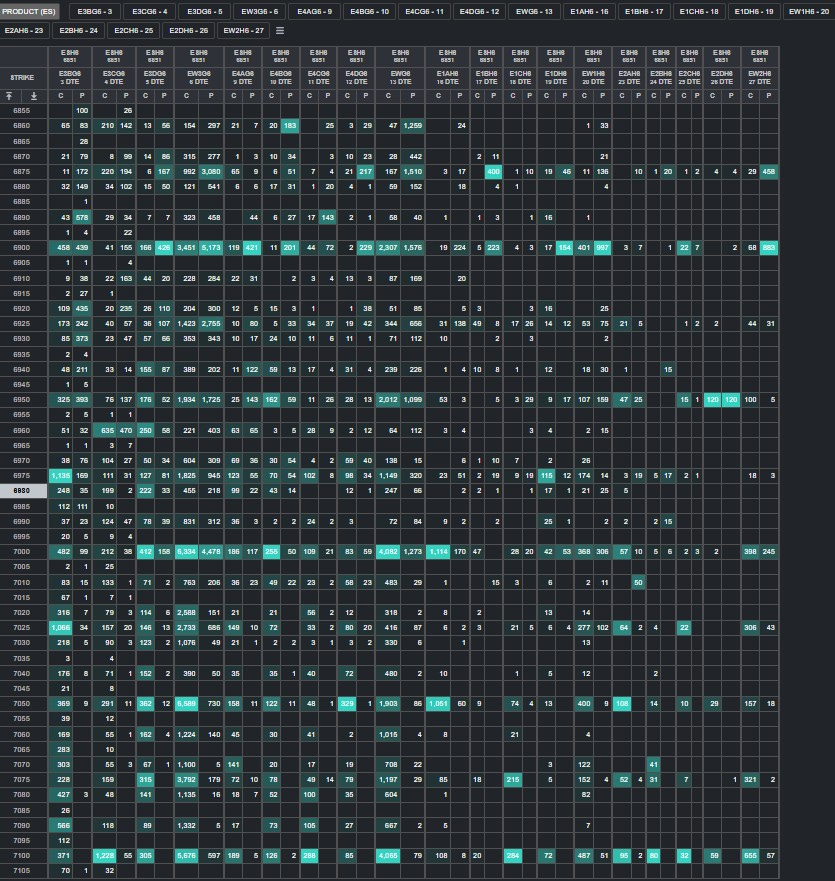Open the E3DG6 - 5 expiry tab
Viewport: 835px width, 881px height.
pos(205,11)
